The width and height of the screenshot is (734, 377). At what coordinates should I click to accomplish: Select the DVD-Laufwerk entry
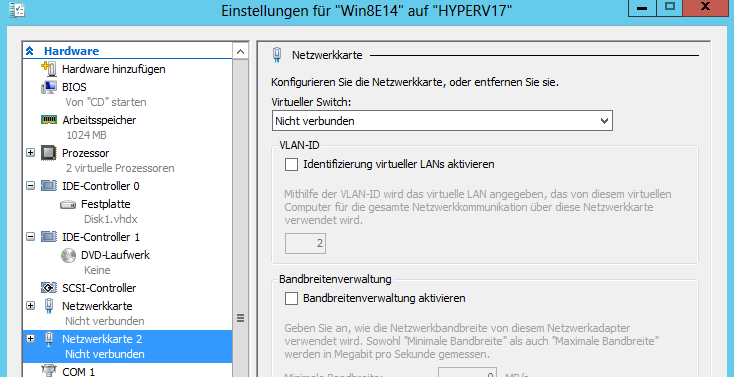pos(115,255)
